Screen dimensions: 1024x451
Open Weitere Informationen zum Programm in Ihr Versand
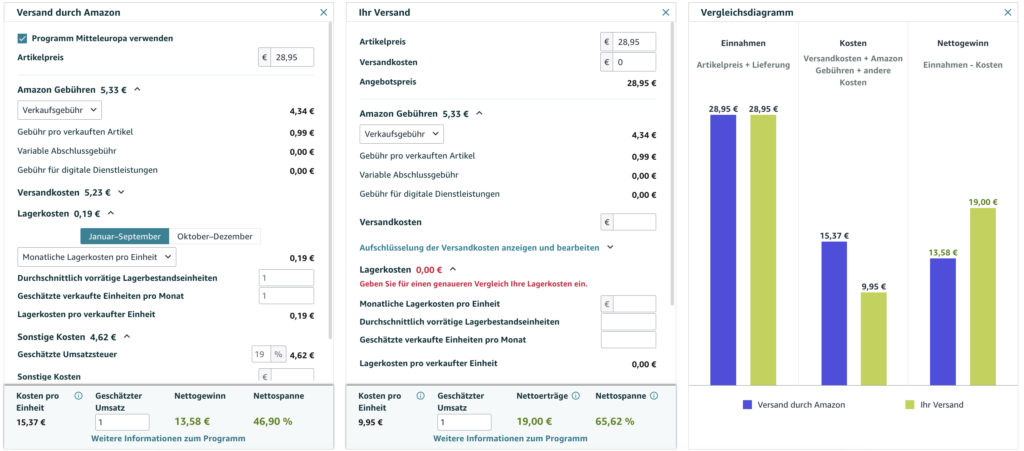coord(510,438)
